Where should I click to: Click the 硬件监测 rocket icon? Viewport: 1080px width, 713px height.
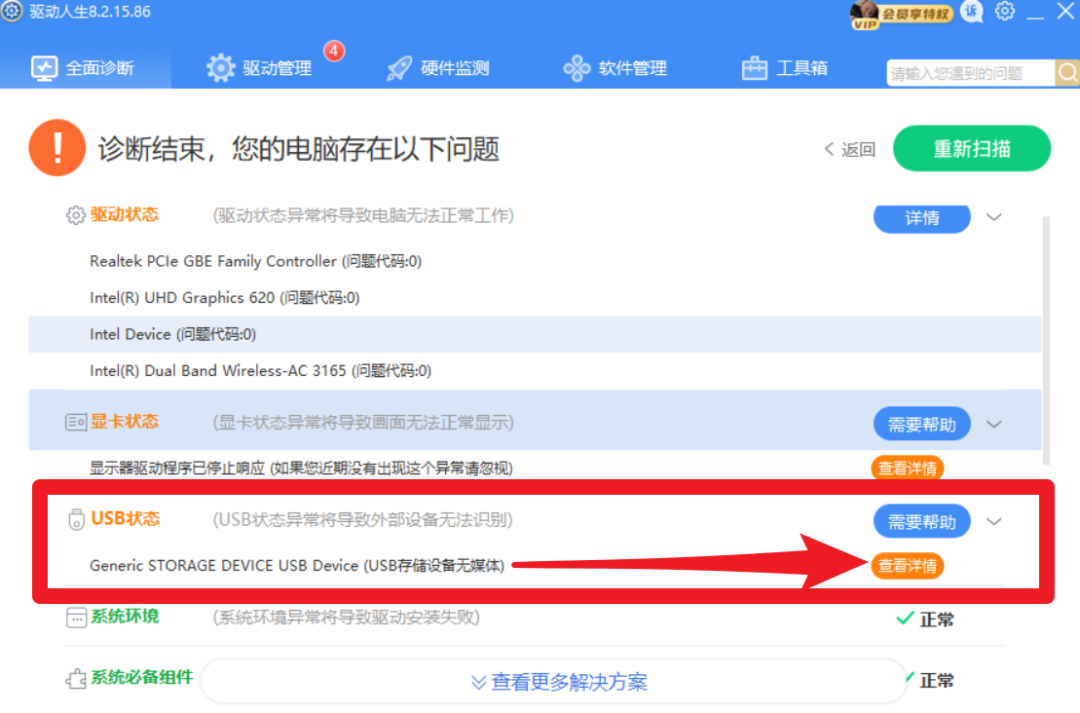[x=399, y=68]
